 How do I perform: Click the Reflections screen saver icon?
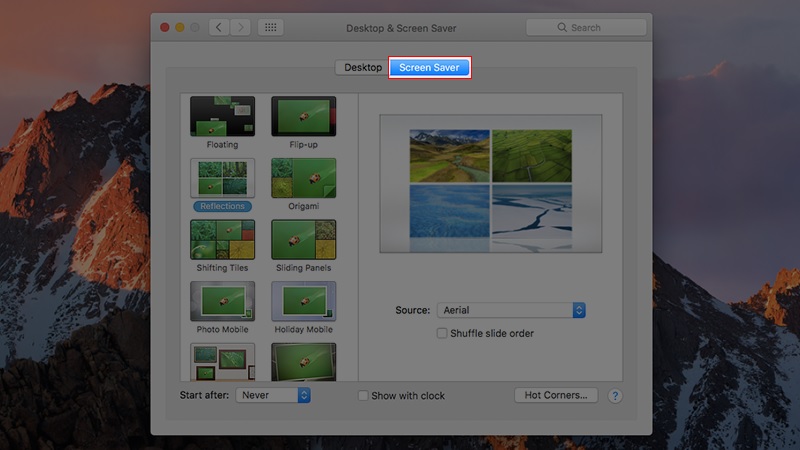[222, 178]
